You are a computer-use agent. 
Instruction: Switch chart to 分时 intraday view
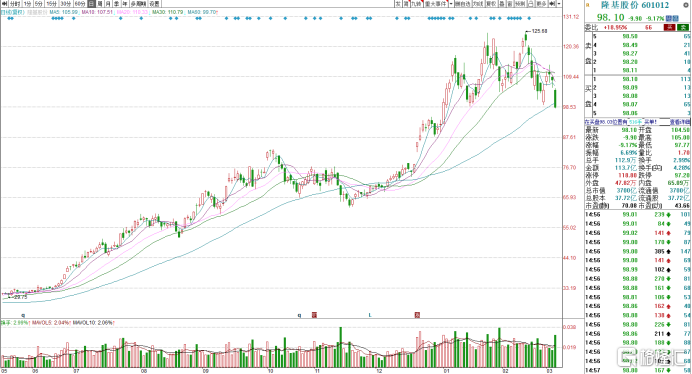(x=15, y=4)
